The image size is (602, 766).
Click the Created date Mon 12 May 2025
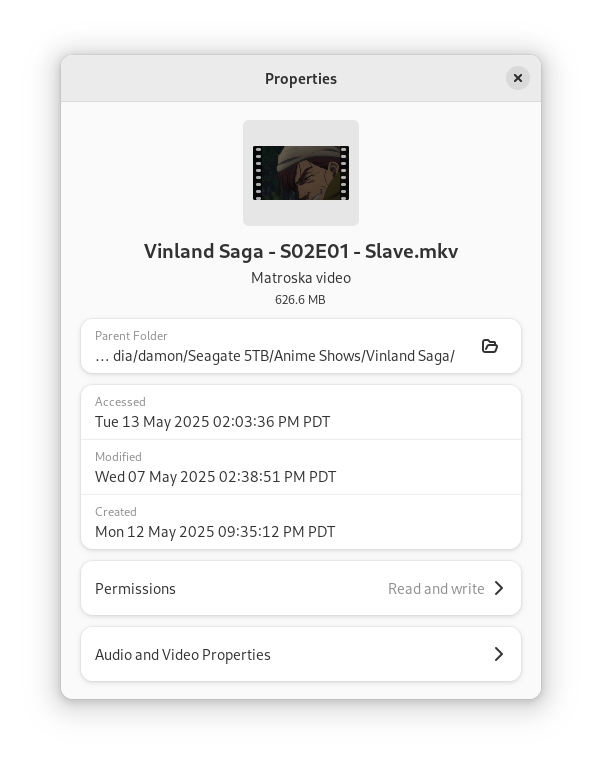point(215,532)
